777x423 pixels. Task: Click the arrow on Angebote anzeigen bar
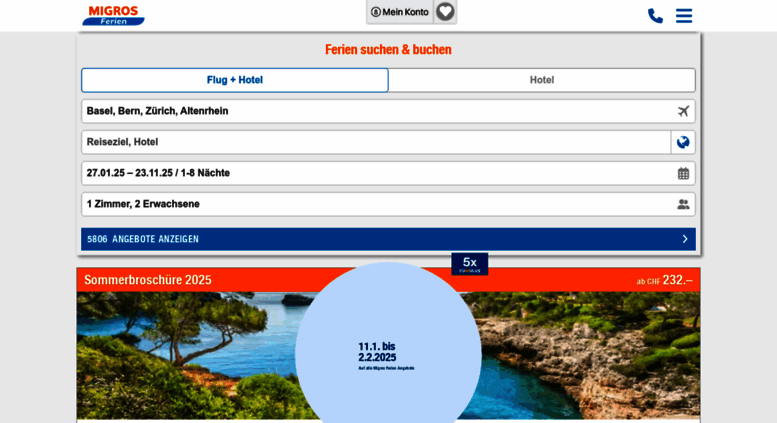(x=685, y=239)
